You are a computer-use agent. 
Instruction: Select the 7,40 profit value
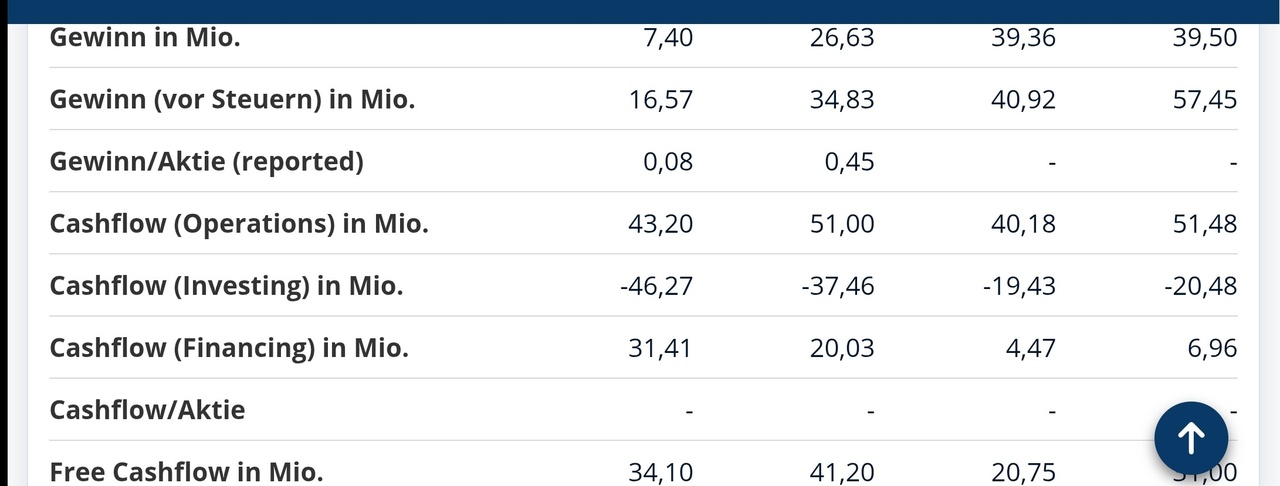[669, 38]
